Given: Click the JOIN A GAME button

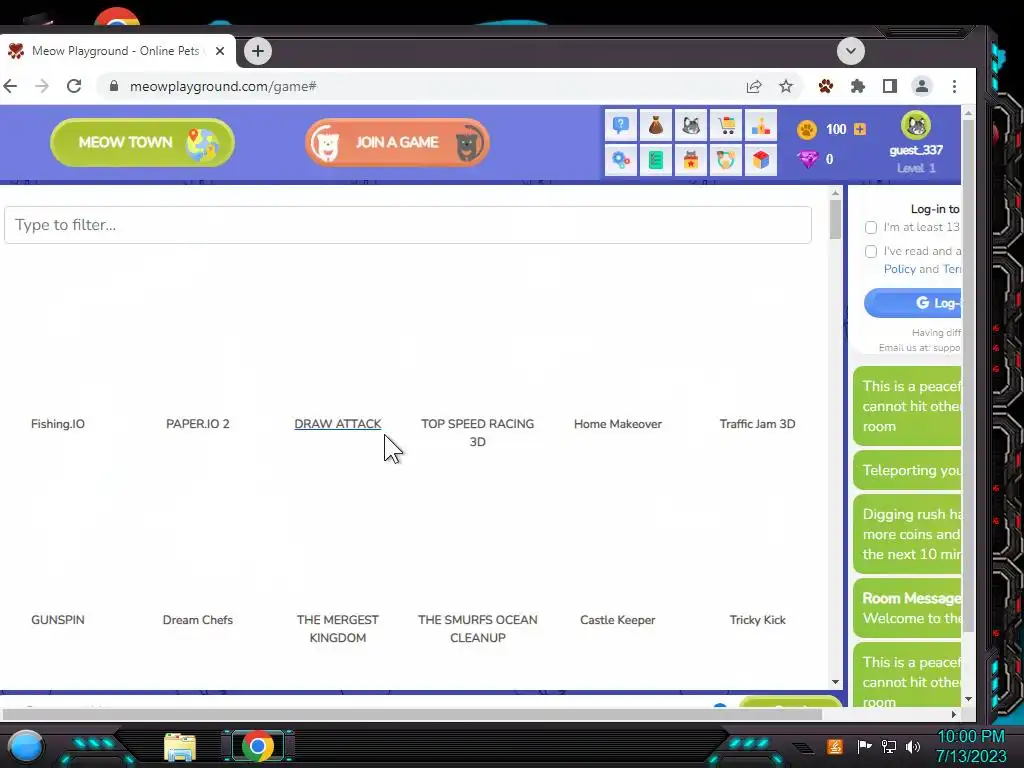Looking at the screenshot, I should click(x=397, y=142).
